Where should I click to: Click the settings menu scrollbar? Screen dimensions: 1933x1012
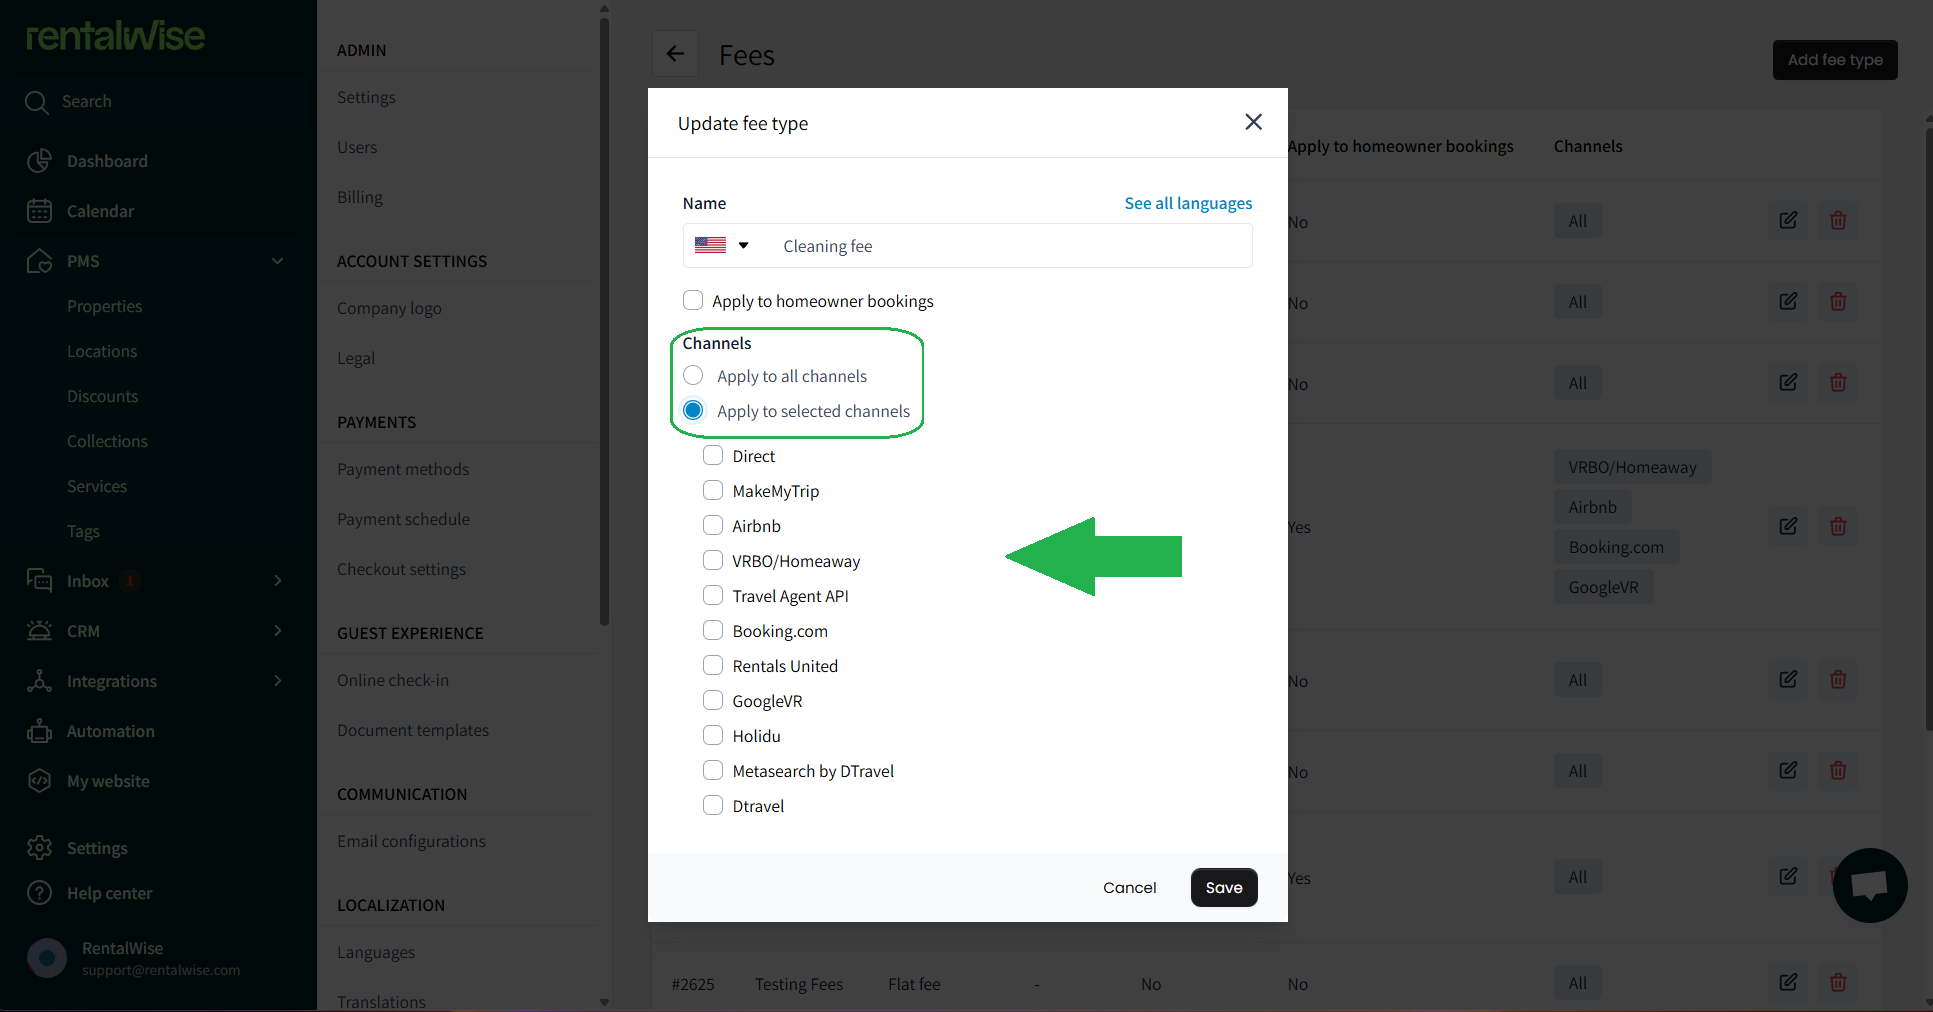tap(604, 320)
